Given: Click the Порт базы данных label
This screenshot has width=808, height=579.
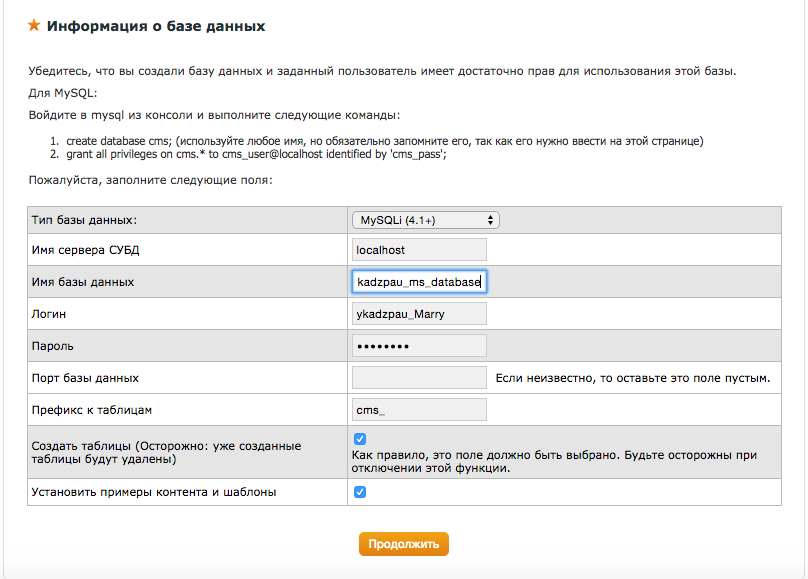Looking at the screenshot, I should (x=85, y=378).
